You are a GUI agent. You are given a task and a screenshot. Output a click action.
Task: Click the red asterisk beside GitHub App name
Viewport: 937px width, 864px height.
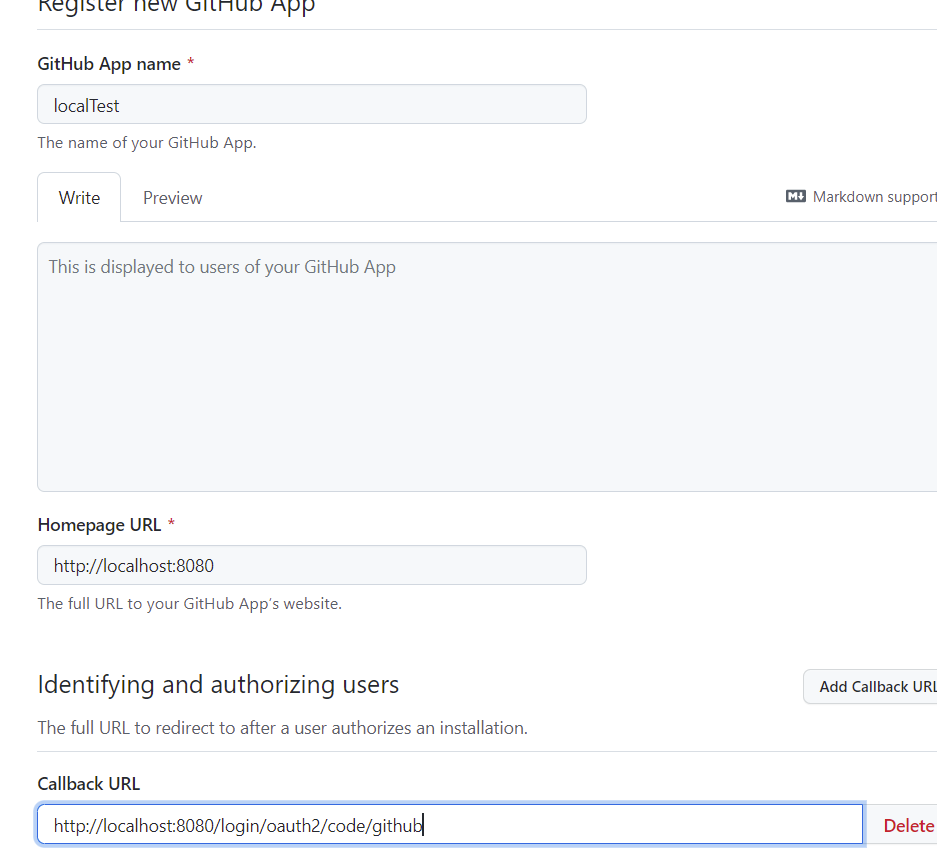click(191, 64)
